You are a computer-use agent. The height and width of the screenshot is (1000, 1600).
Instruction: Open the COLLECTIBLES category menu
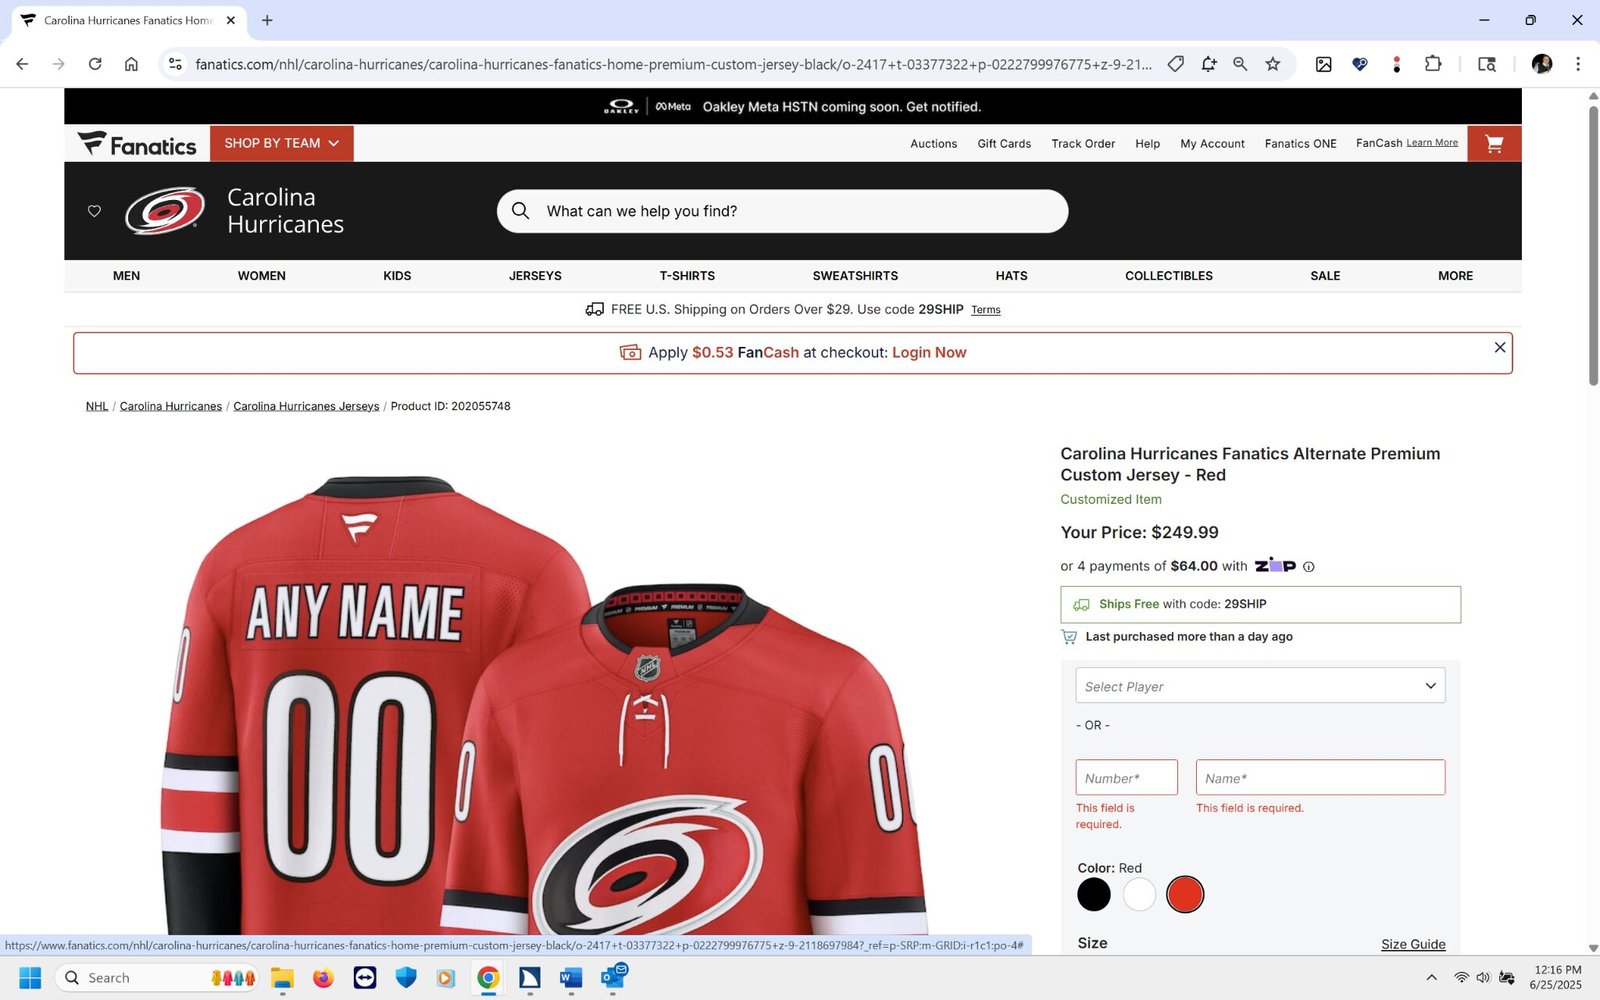point(1169,276)
